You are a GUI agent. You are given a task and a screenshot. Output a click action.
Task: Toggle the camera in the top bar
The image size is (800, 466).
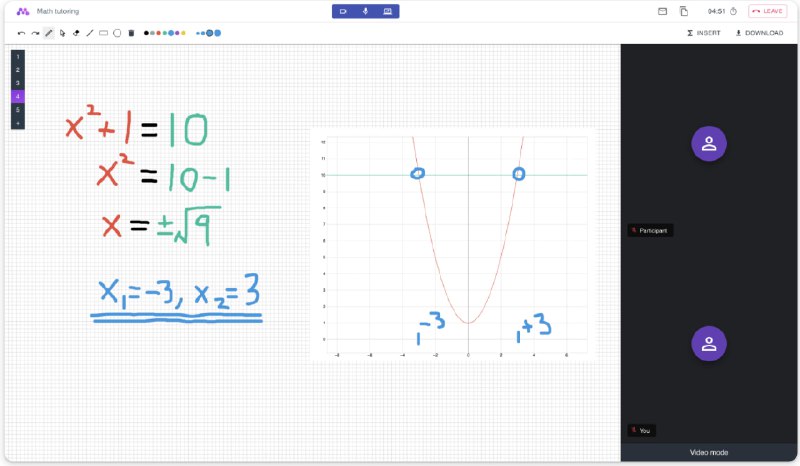pos(343,11)
